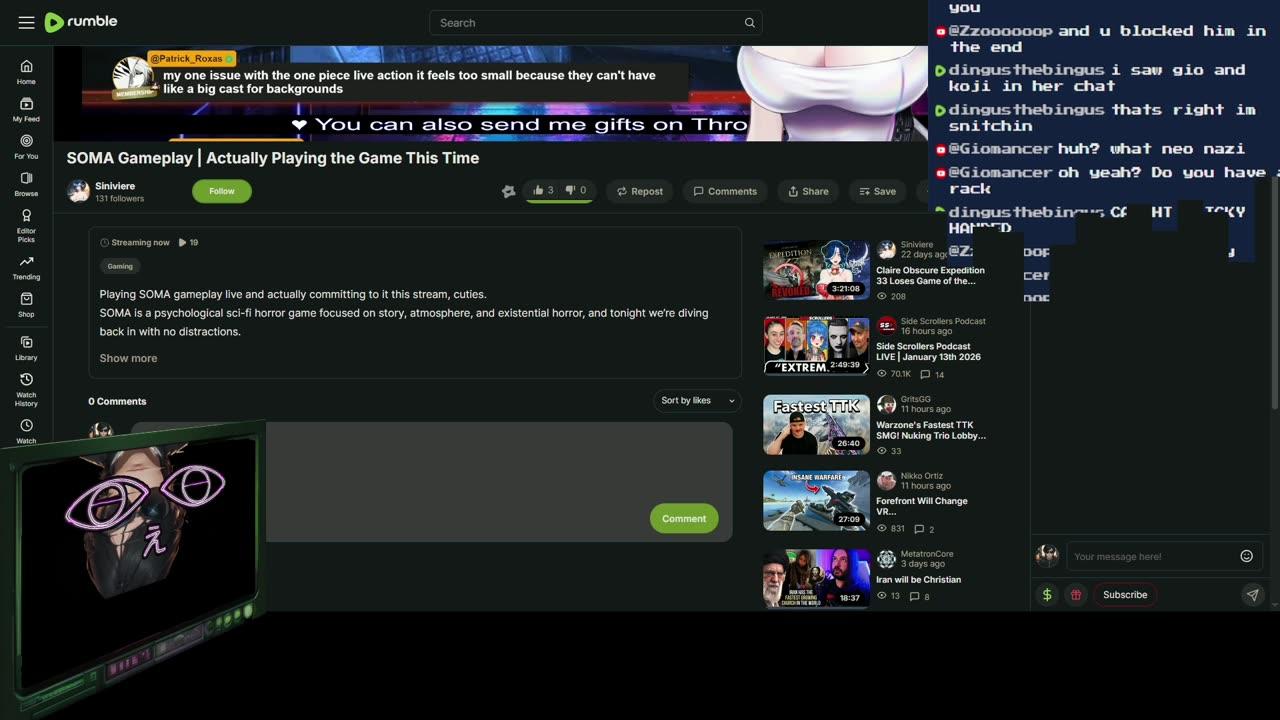Open gift options with the red gift icon
The width and height of the screenshot is (1280, 720).
coord(1076,594)
